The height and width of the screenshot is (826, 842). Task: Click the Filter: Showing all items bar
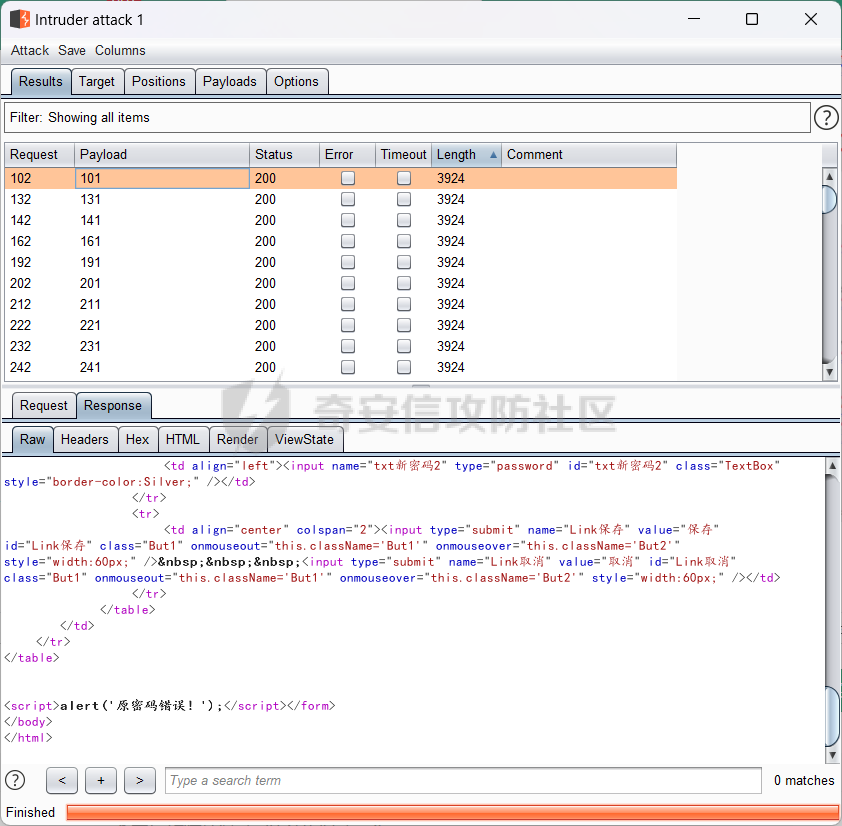(x=407, y=118)
